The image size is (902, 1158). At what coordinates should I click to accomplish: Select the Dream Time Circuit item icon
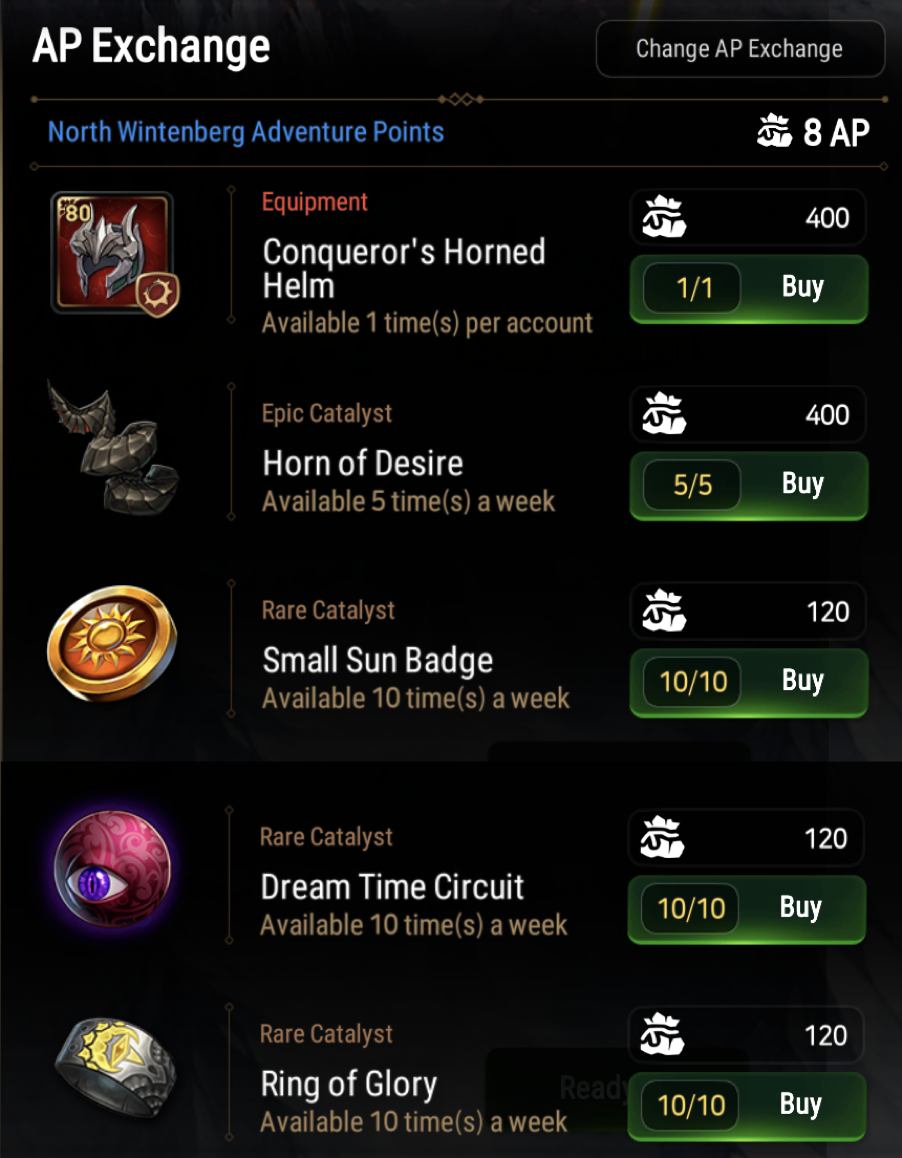[113, 870]
